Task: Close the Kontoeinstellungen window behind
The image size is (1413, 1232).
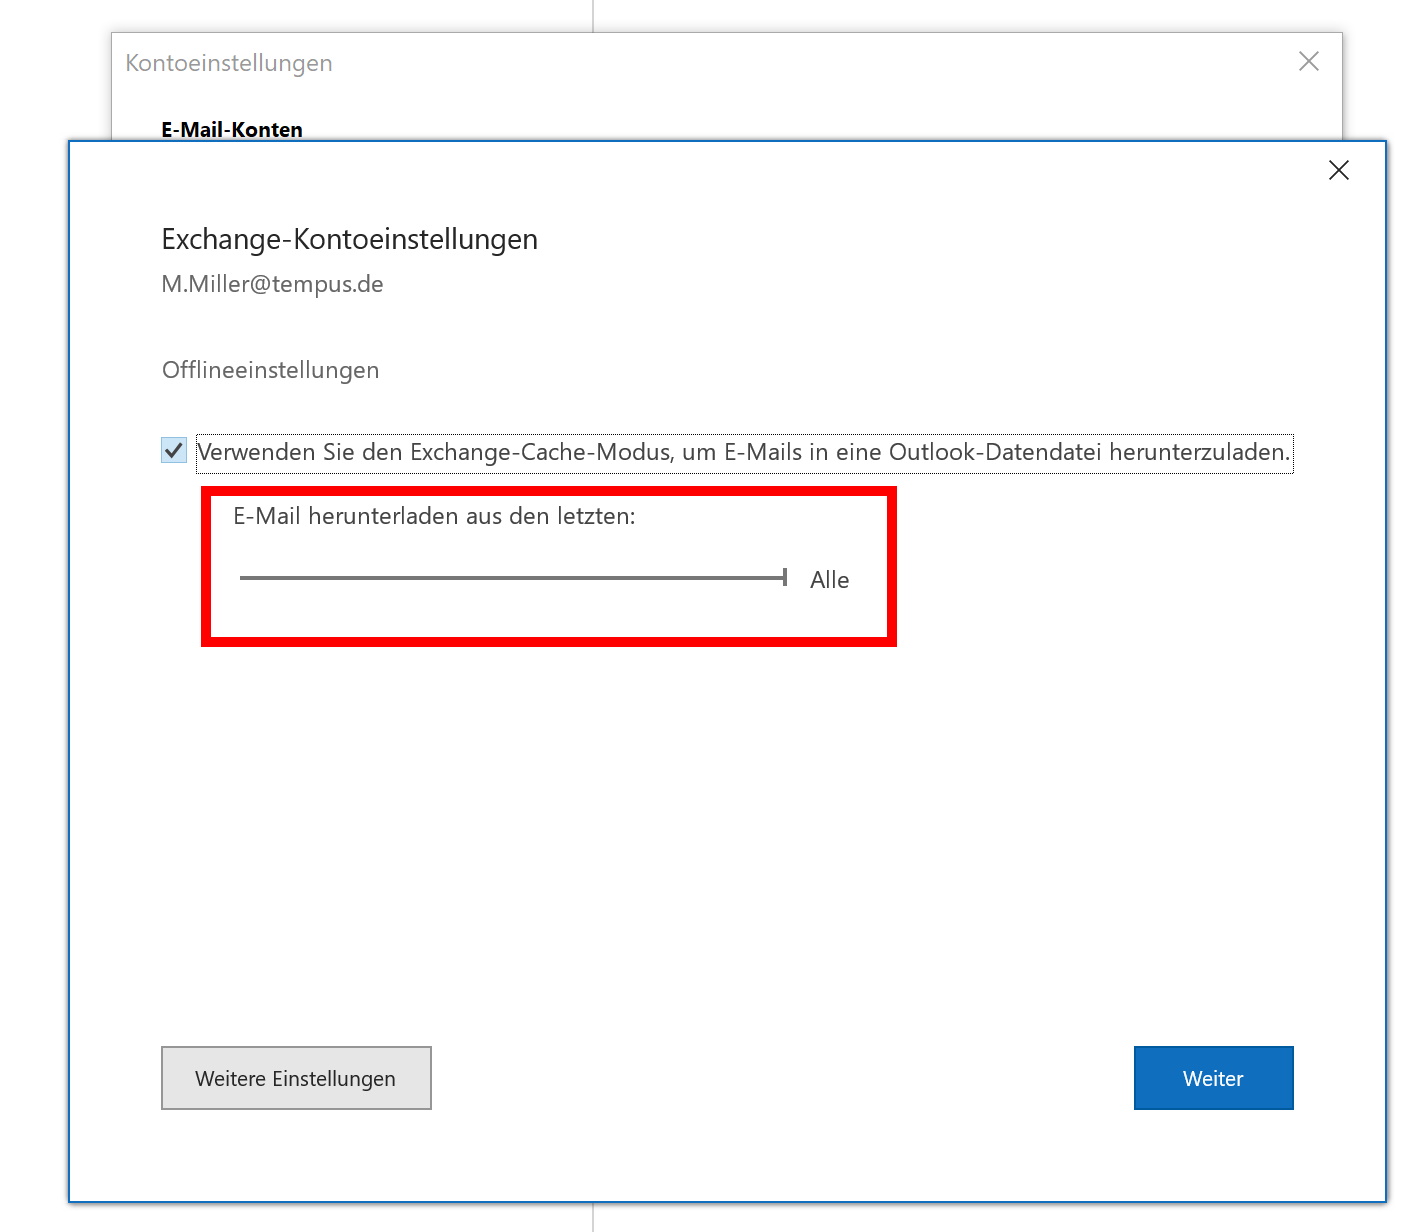Action: click(1309, 62)
